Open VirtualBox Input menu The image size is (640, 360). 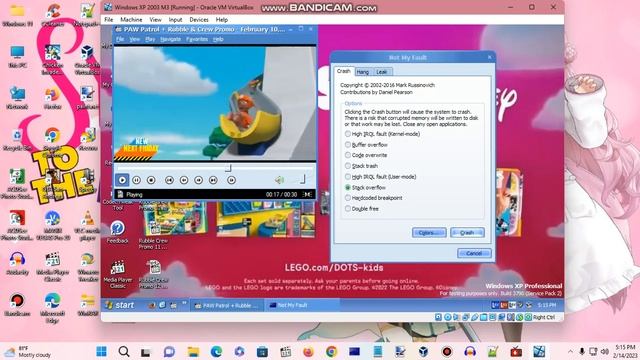tap(175, 20)
